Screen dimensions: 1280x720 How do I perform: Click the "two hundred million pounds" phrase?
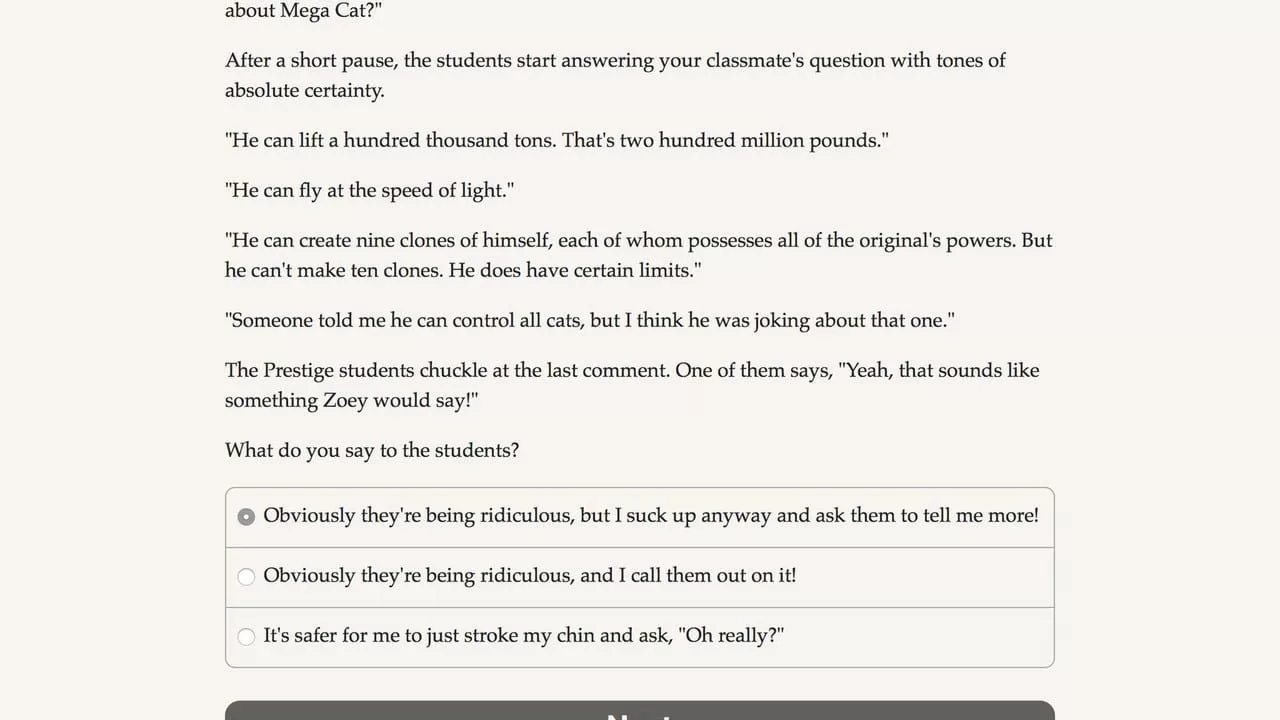pos(749,141)
